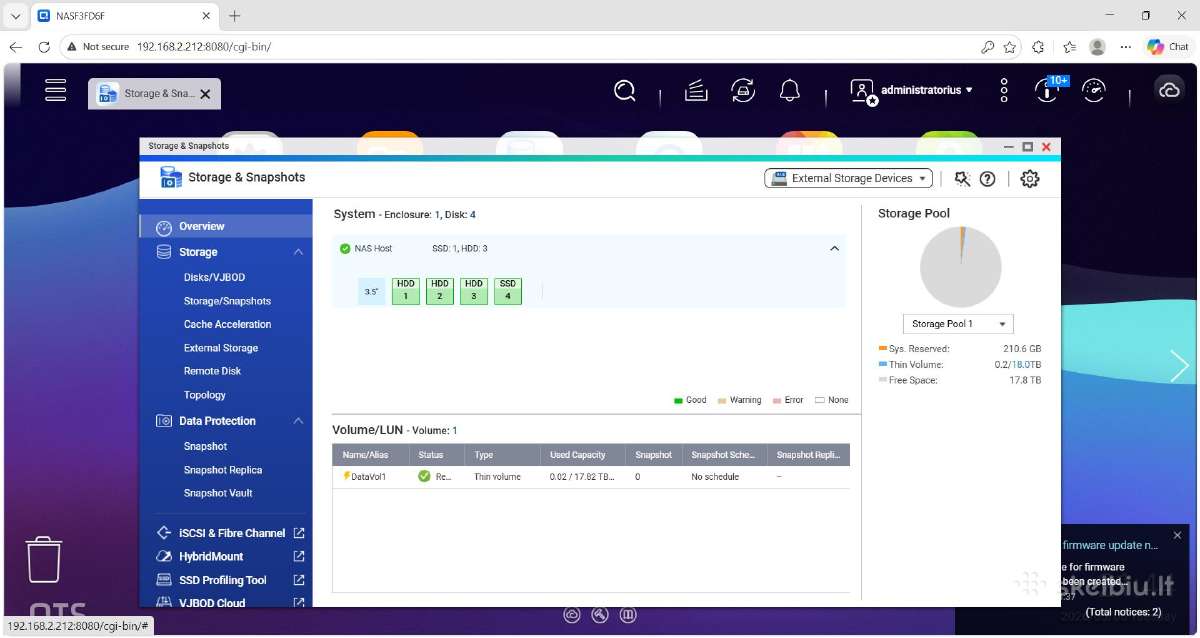1200x638 pixels.
Task: Open Remote Disk in the sidebar
Action: [212, 371]
